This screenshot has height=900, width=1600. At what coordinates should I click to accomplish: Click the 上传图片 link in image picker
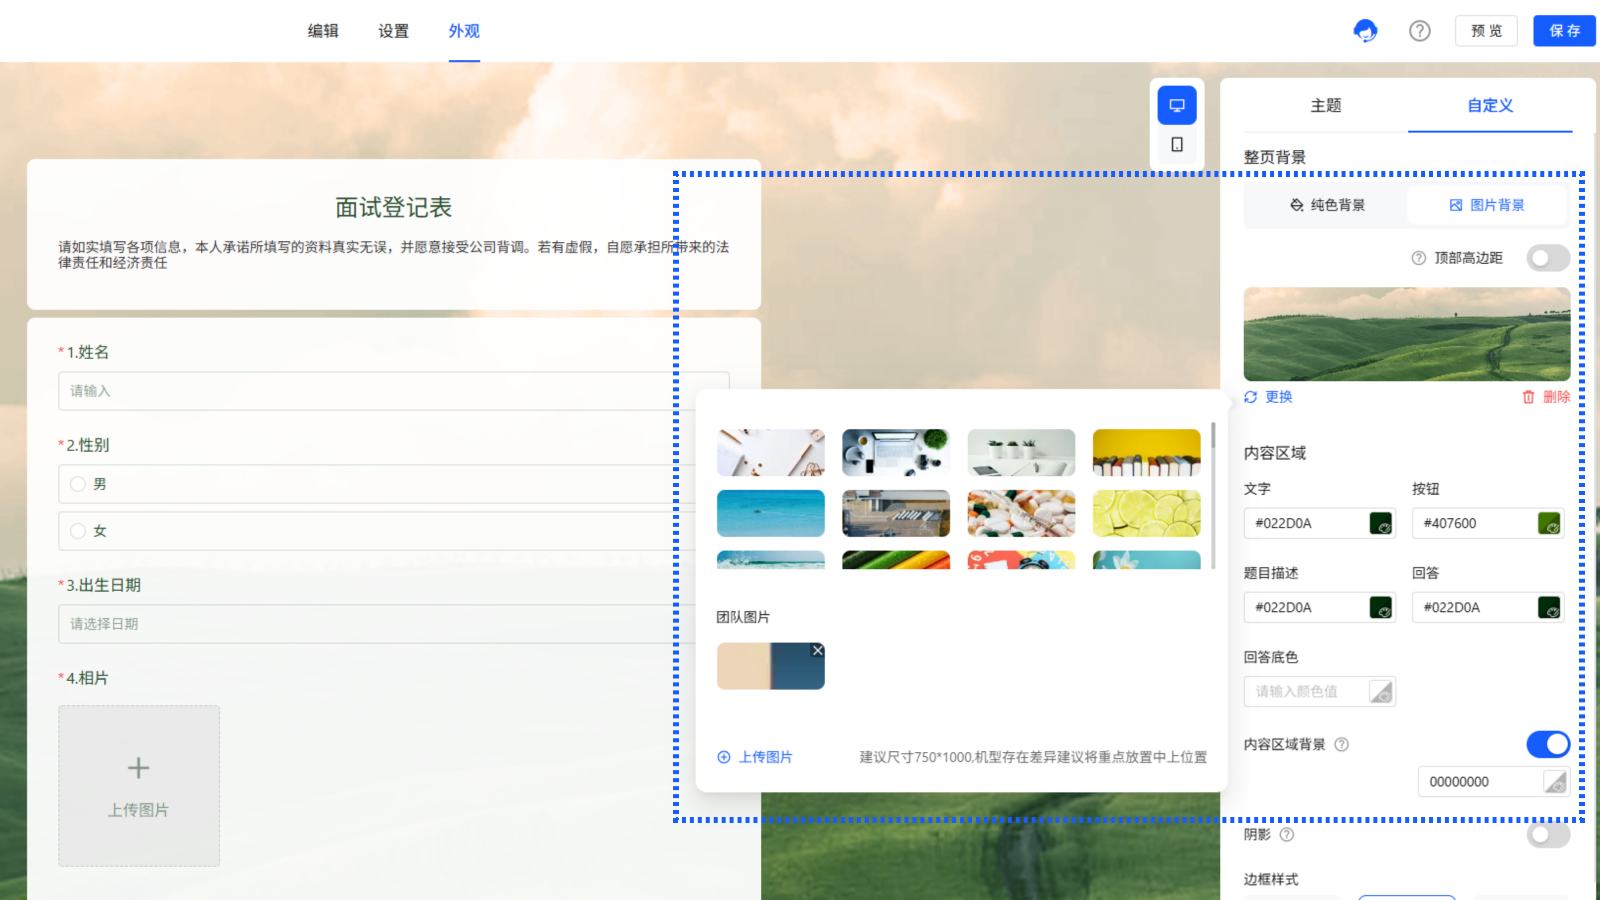(x=755, y=757)
